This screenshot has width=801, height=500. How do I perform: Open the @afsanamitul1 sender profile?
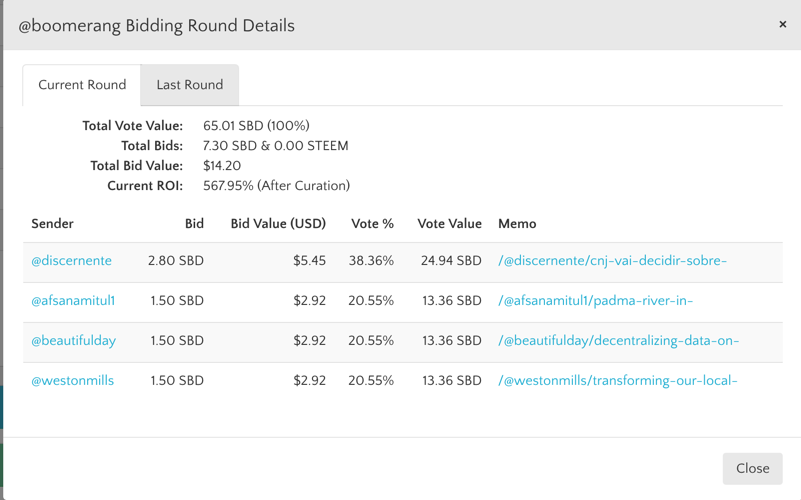pyautogui.click(x=73, y=301)
